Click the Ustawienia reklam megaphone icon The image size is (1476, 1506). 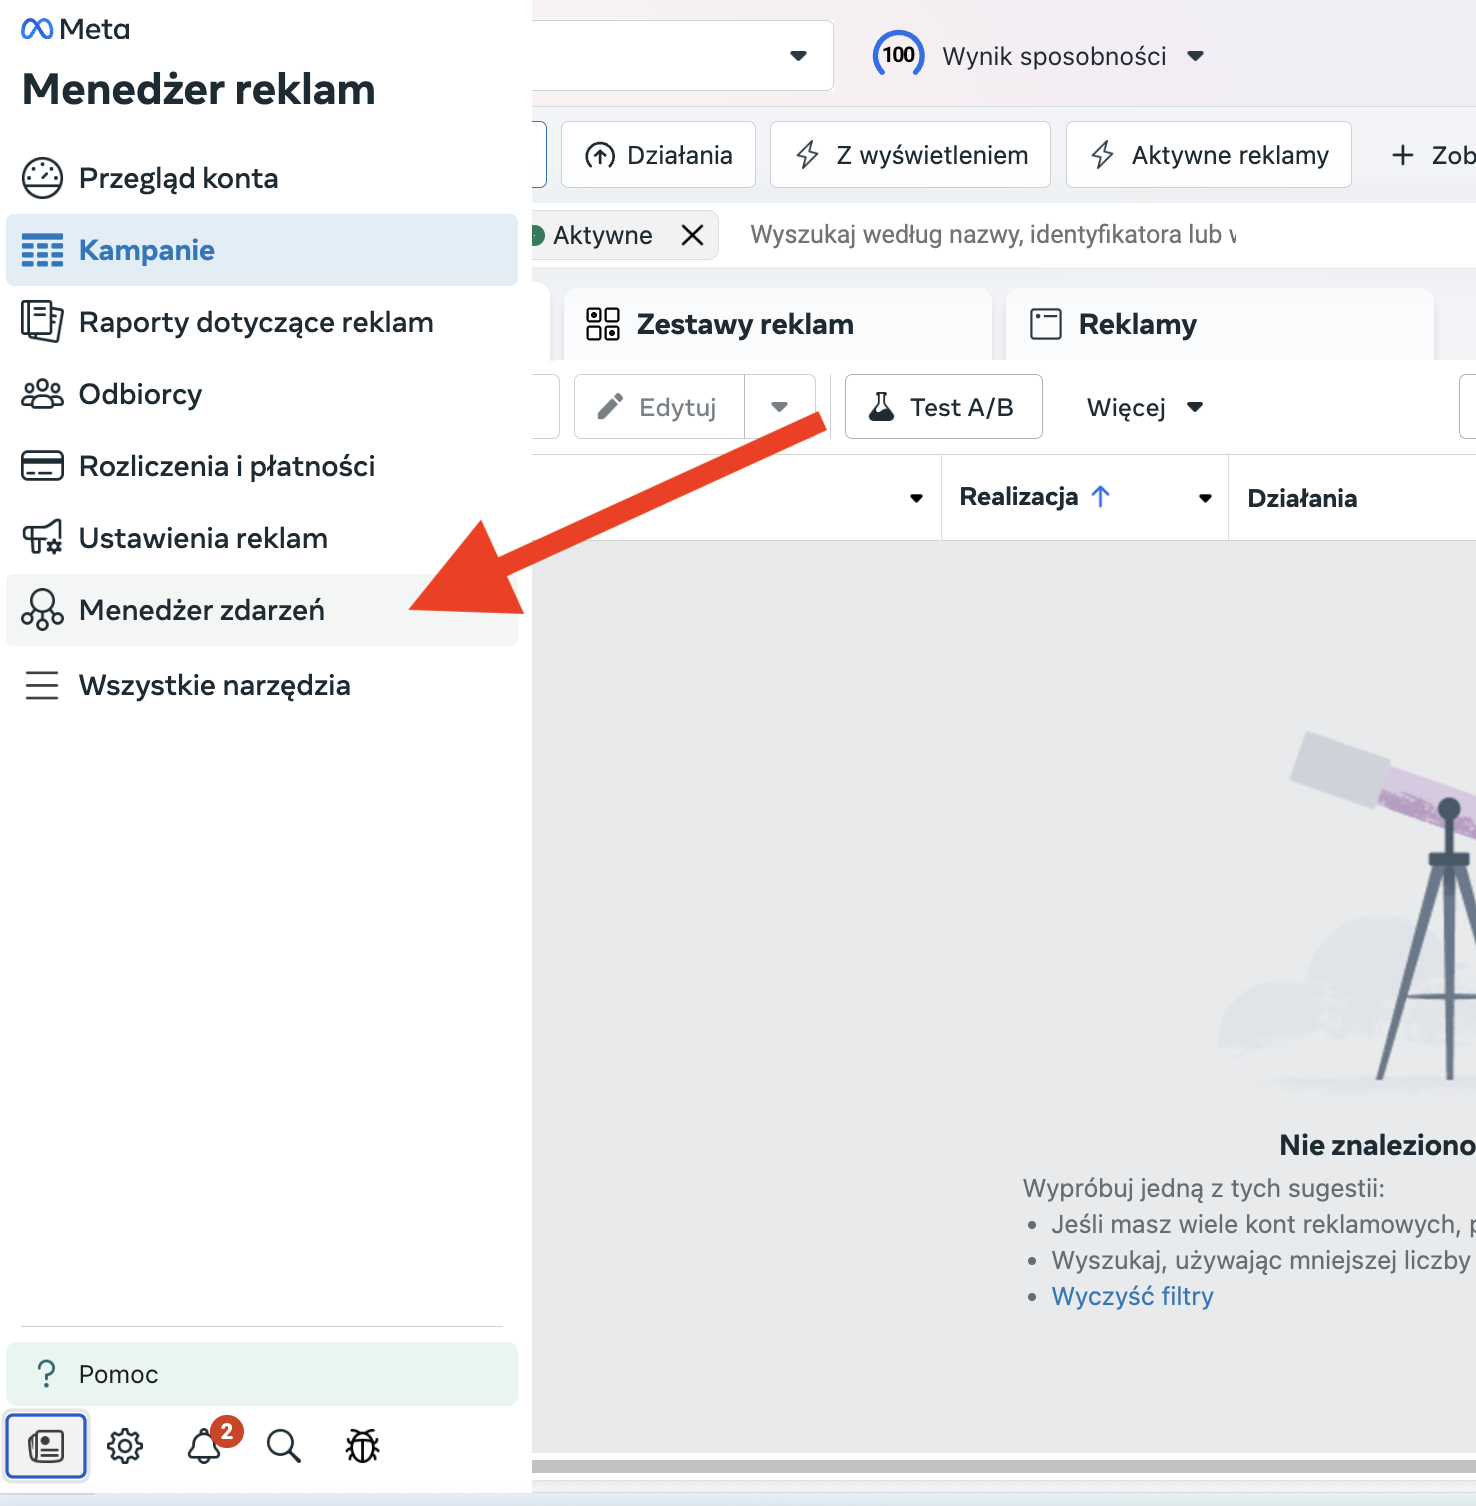click(x=42, y=538)
